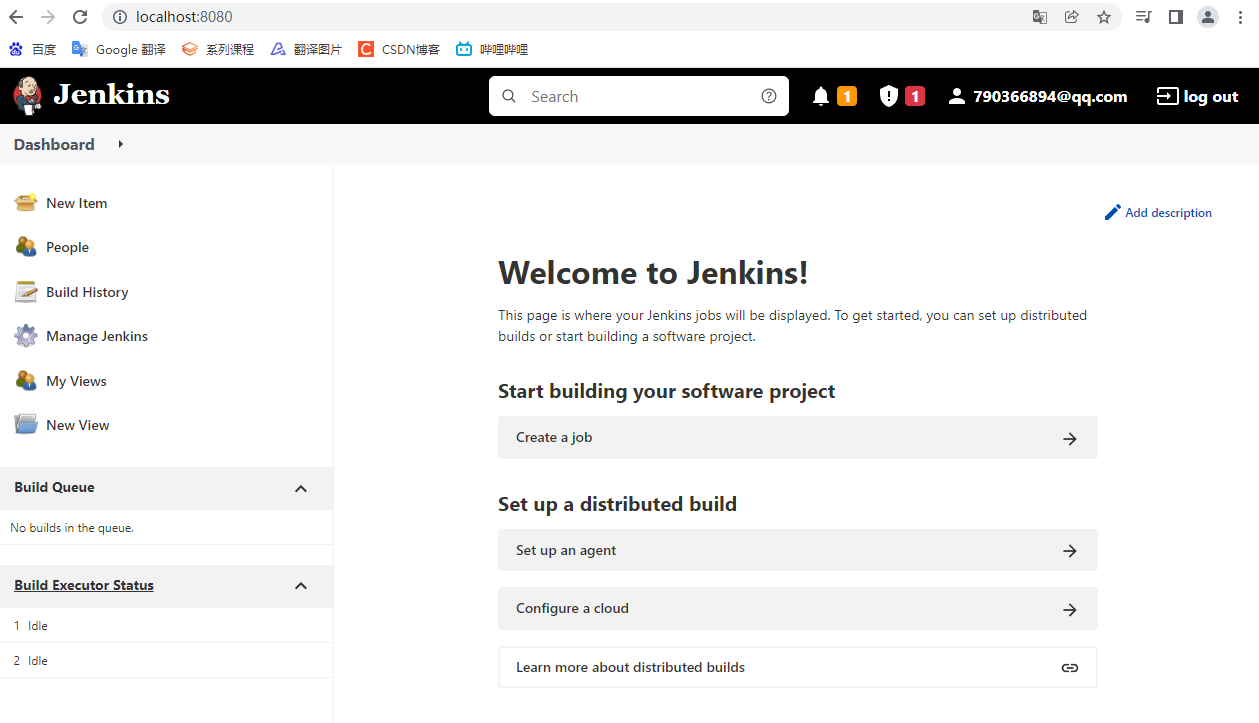Viewport: 1259px width, 723px height.
Task: Click the New Item box icon
Action: tap(26, 202)
